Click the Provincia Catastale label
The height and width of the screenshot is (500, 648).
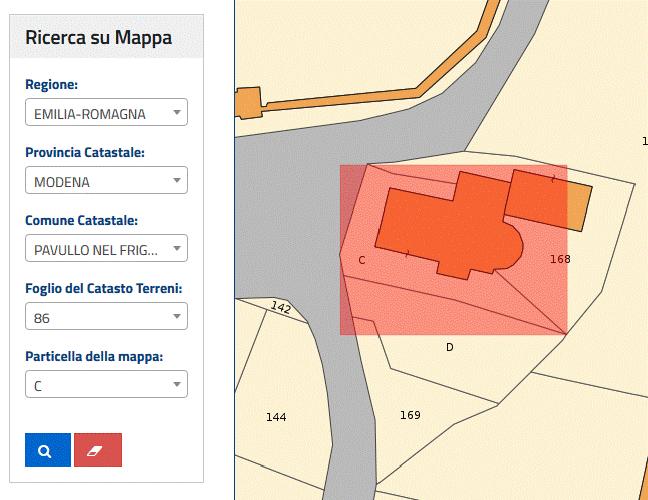(x=85, y=153)
